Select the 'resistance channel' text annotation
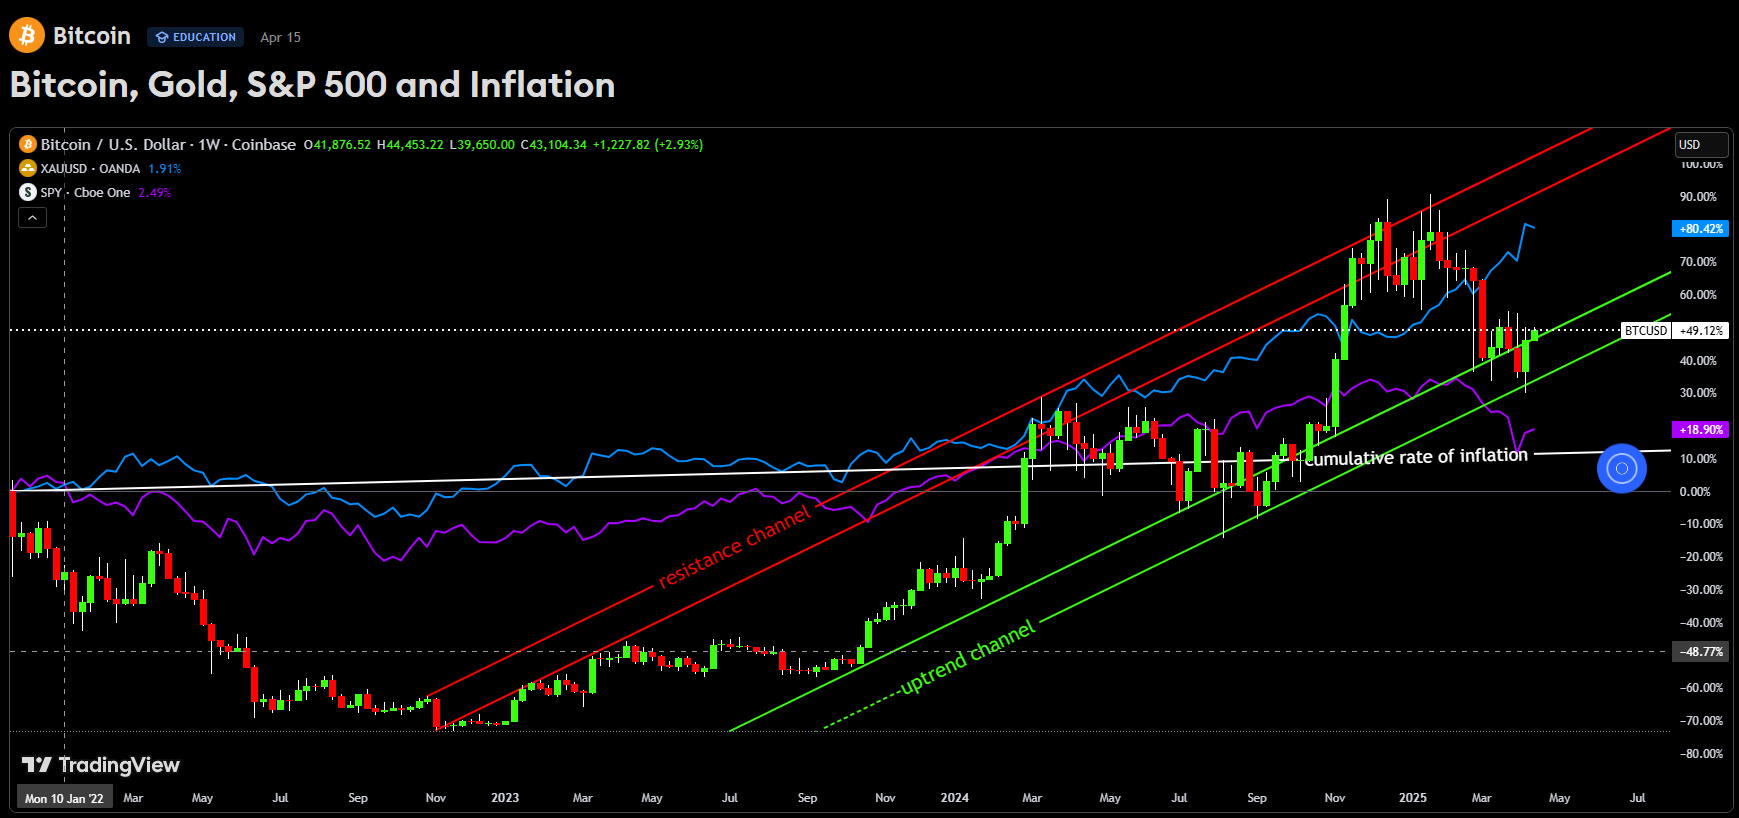 pyautogui.click(x=735, y=547)
